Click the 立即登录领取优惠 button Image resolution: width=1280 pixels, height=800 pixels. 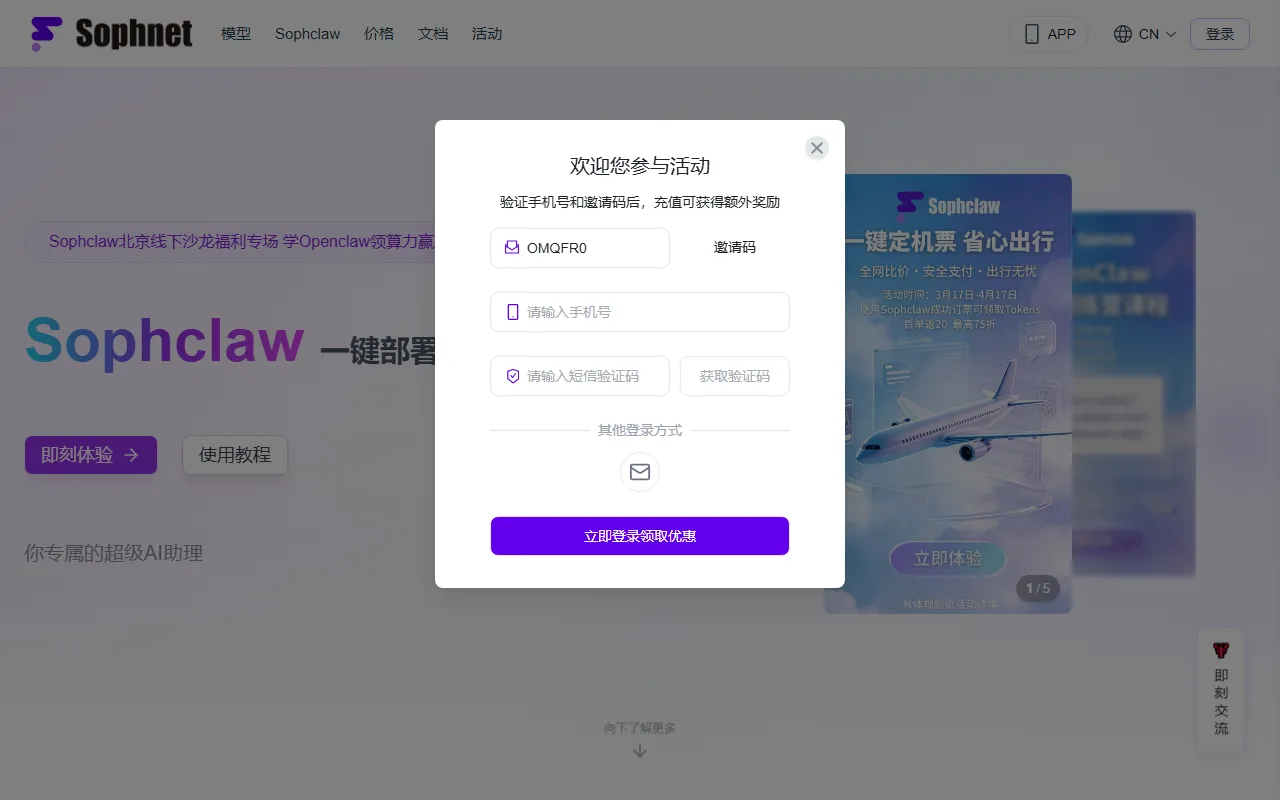pos(640,536)
